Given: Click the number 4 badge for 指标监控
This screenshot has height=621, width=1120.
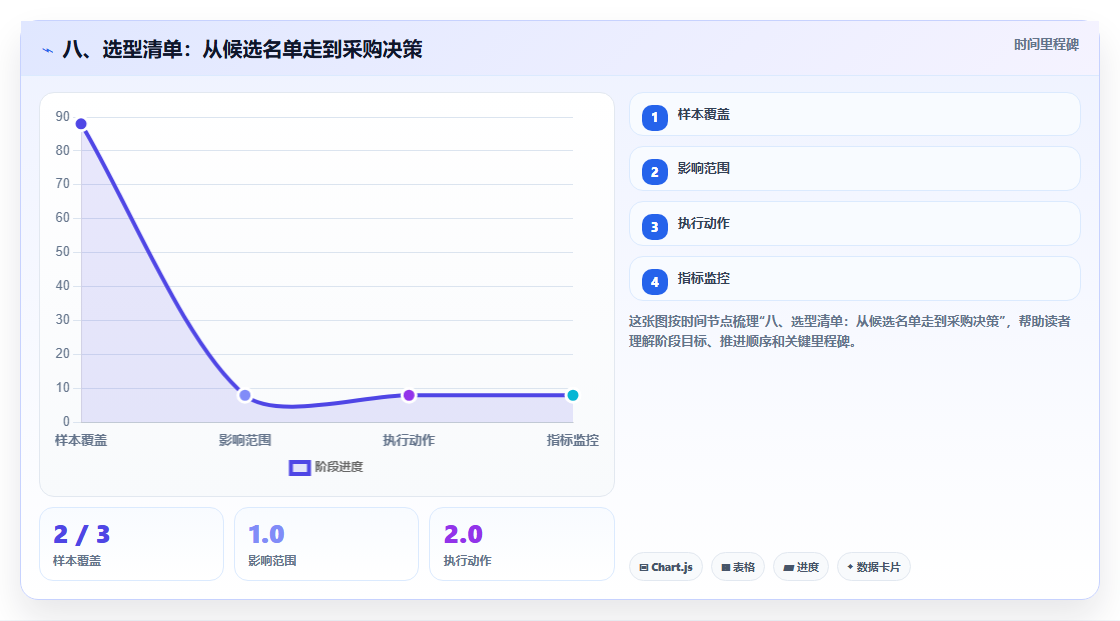Looking at the screenshot, I should 654,282.
